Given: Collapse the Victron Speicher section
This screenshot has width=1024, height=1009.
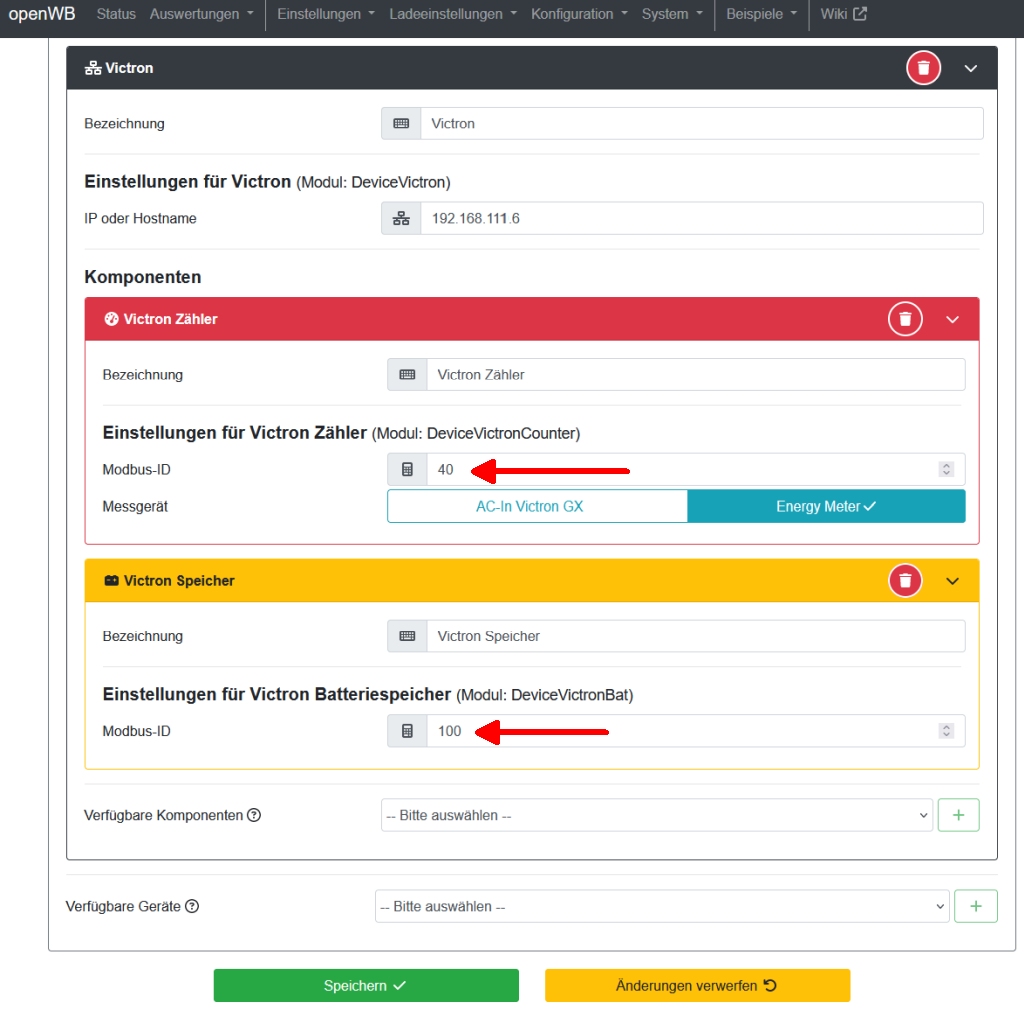Looking at the screenshot, I should (x=952, y=581).
